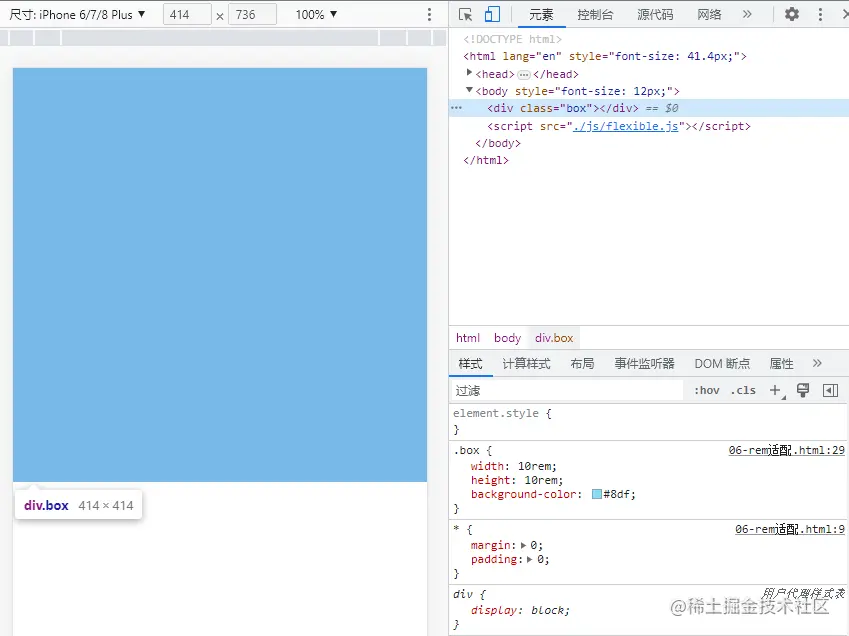The height and width of the screenshot is (636, 849).
Task: Toggle the styles sidebar pane layout icon
Action: [x=830, y=390]
